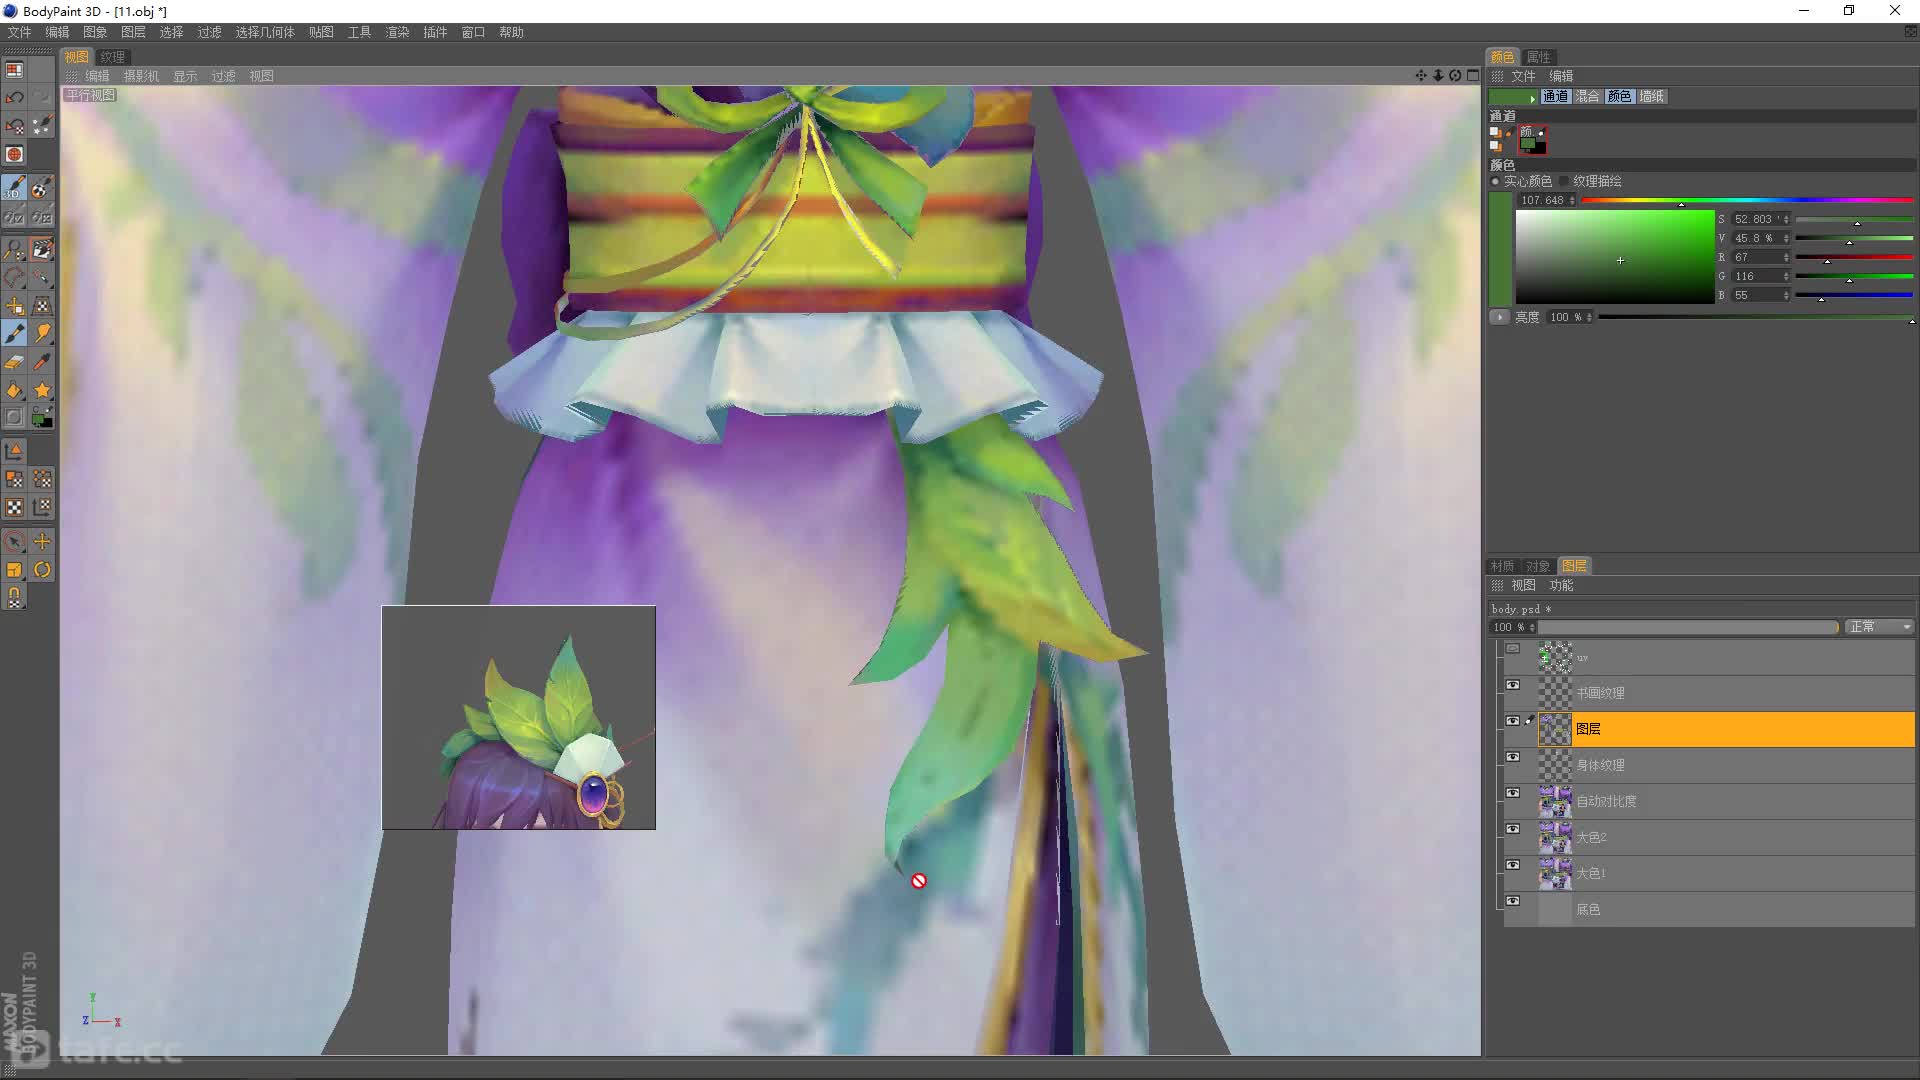Click the Undo arrow icon
Viewport: 1920px width, 1080px height.
point(14,97)
